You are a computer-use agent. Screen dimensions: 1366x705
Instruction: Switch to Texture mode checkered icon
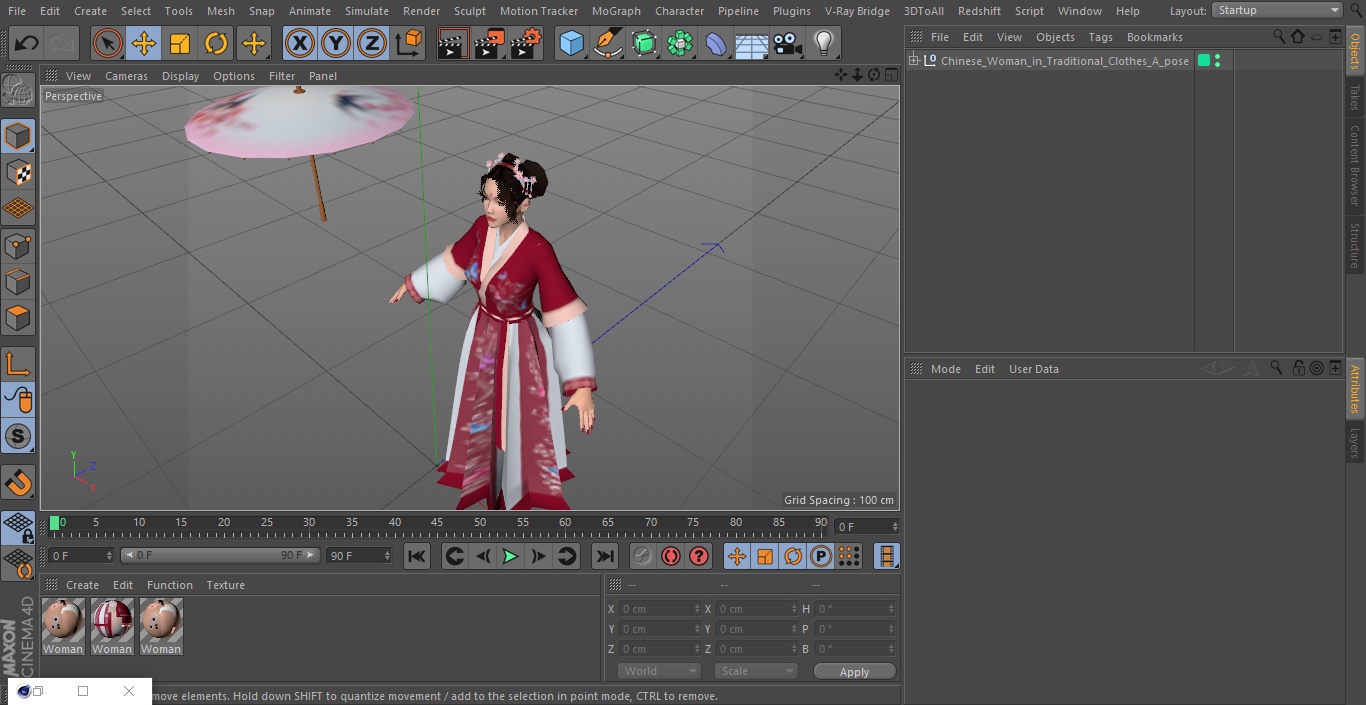[18, 173]
